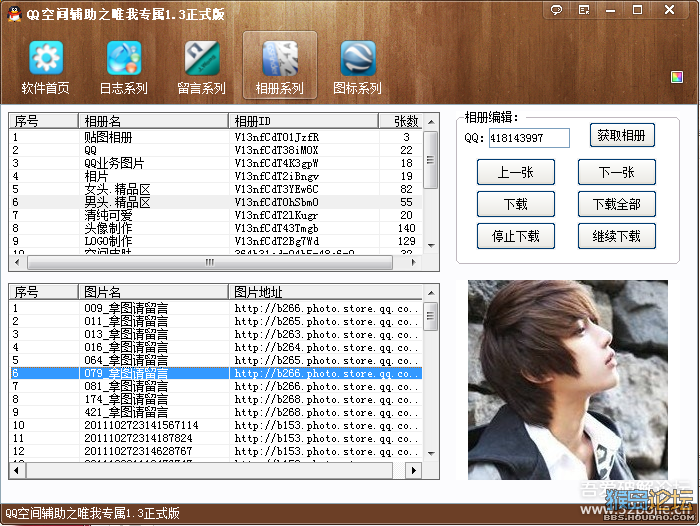This screenshot has width=700, height=526.
Task: Select album row 男头.精品区
Action: pyautogui.click(x=216, y=202)
